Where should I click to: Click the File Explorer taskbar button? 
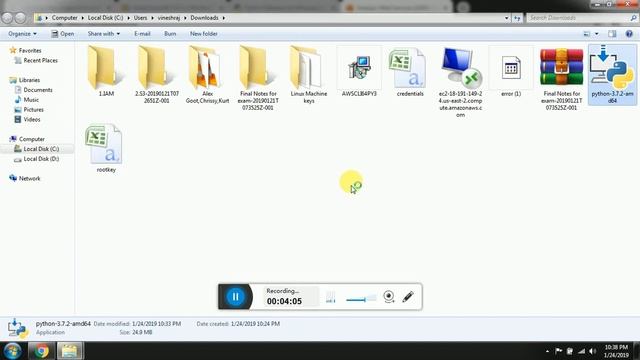click(x=69, y=351)
